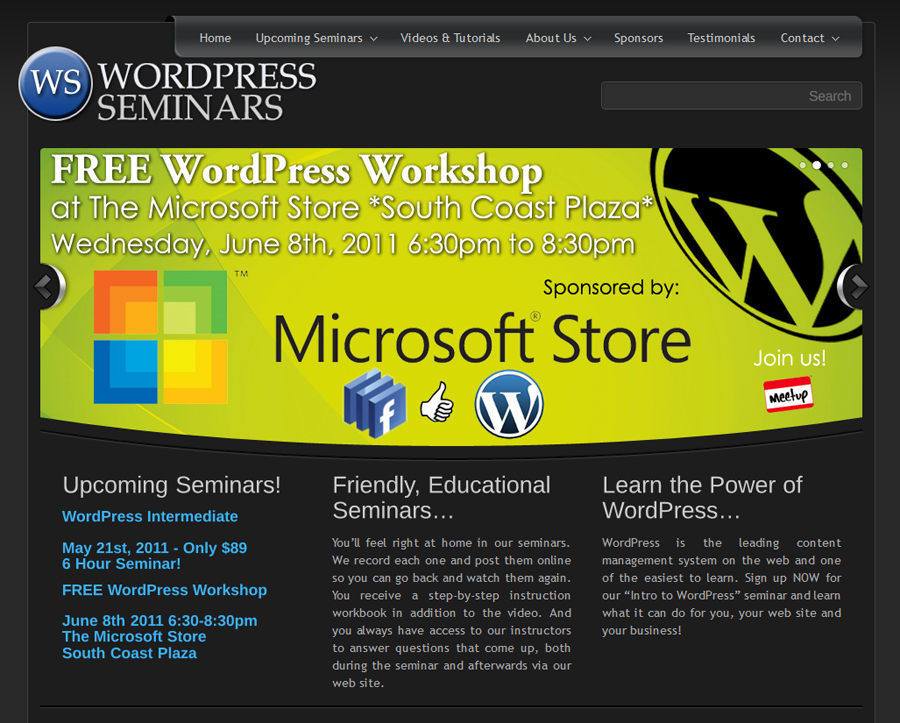The height and width of the screenshot is (723, 900).
Task: Open the WordPress Intermediate link
Action: point(150,516)
